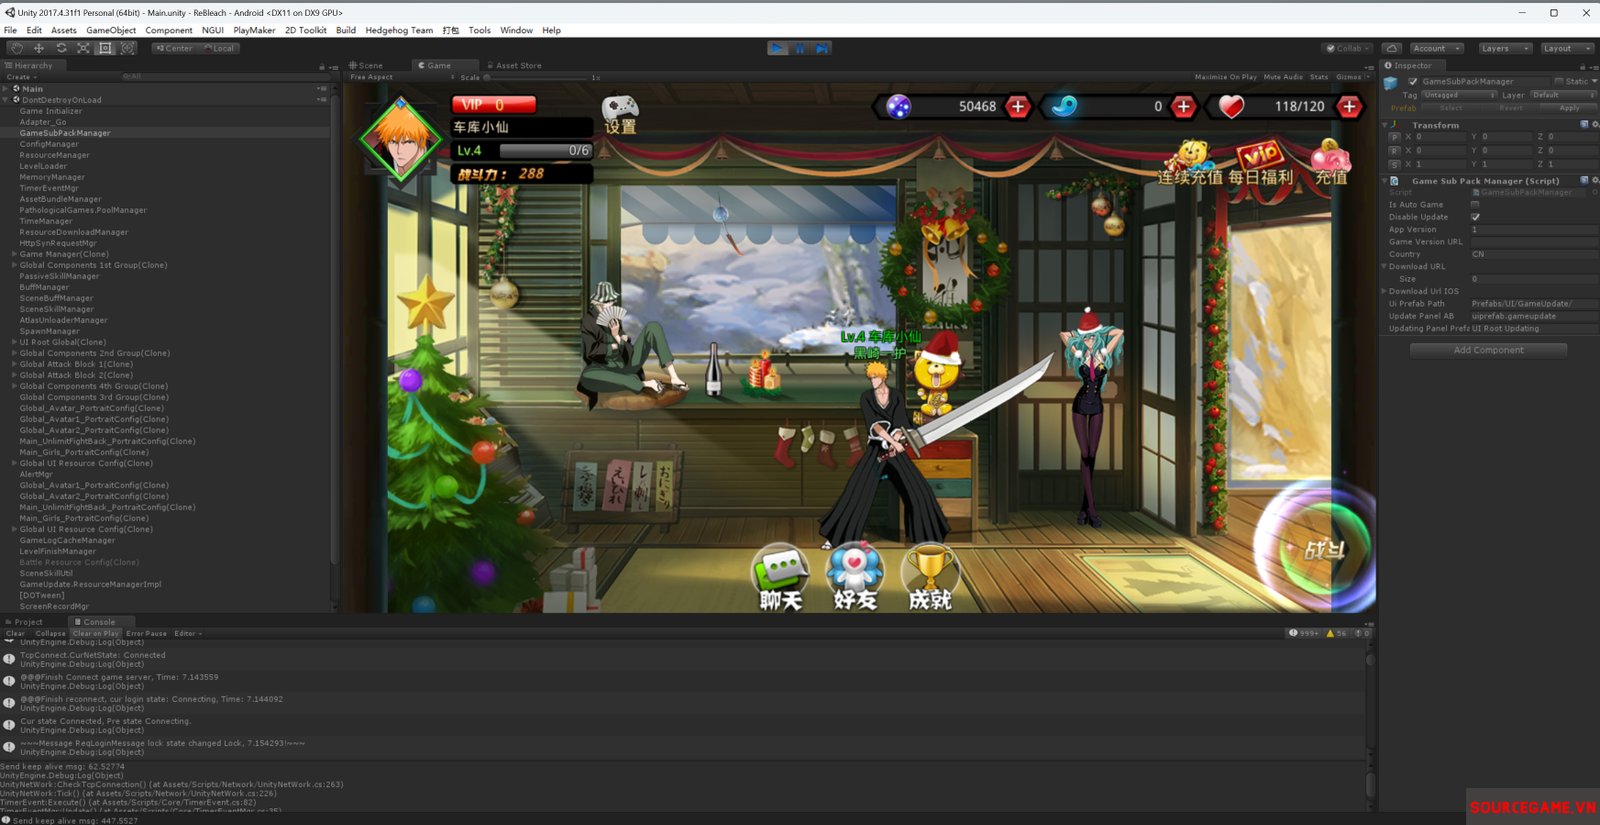The width and height of the screenshot is (1600, 825).
Task: Open the Tag dropdown showing Untagged
Action: pyautogui.click(x=1459, y=95)
